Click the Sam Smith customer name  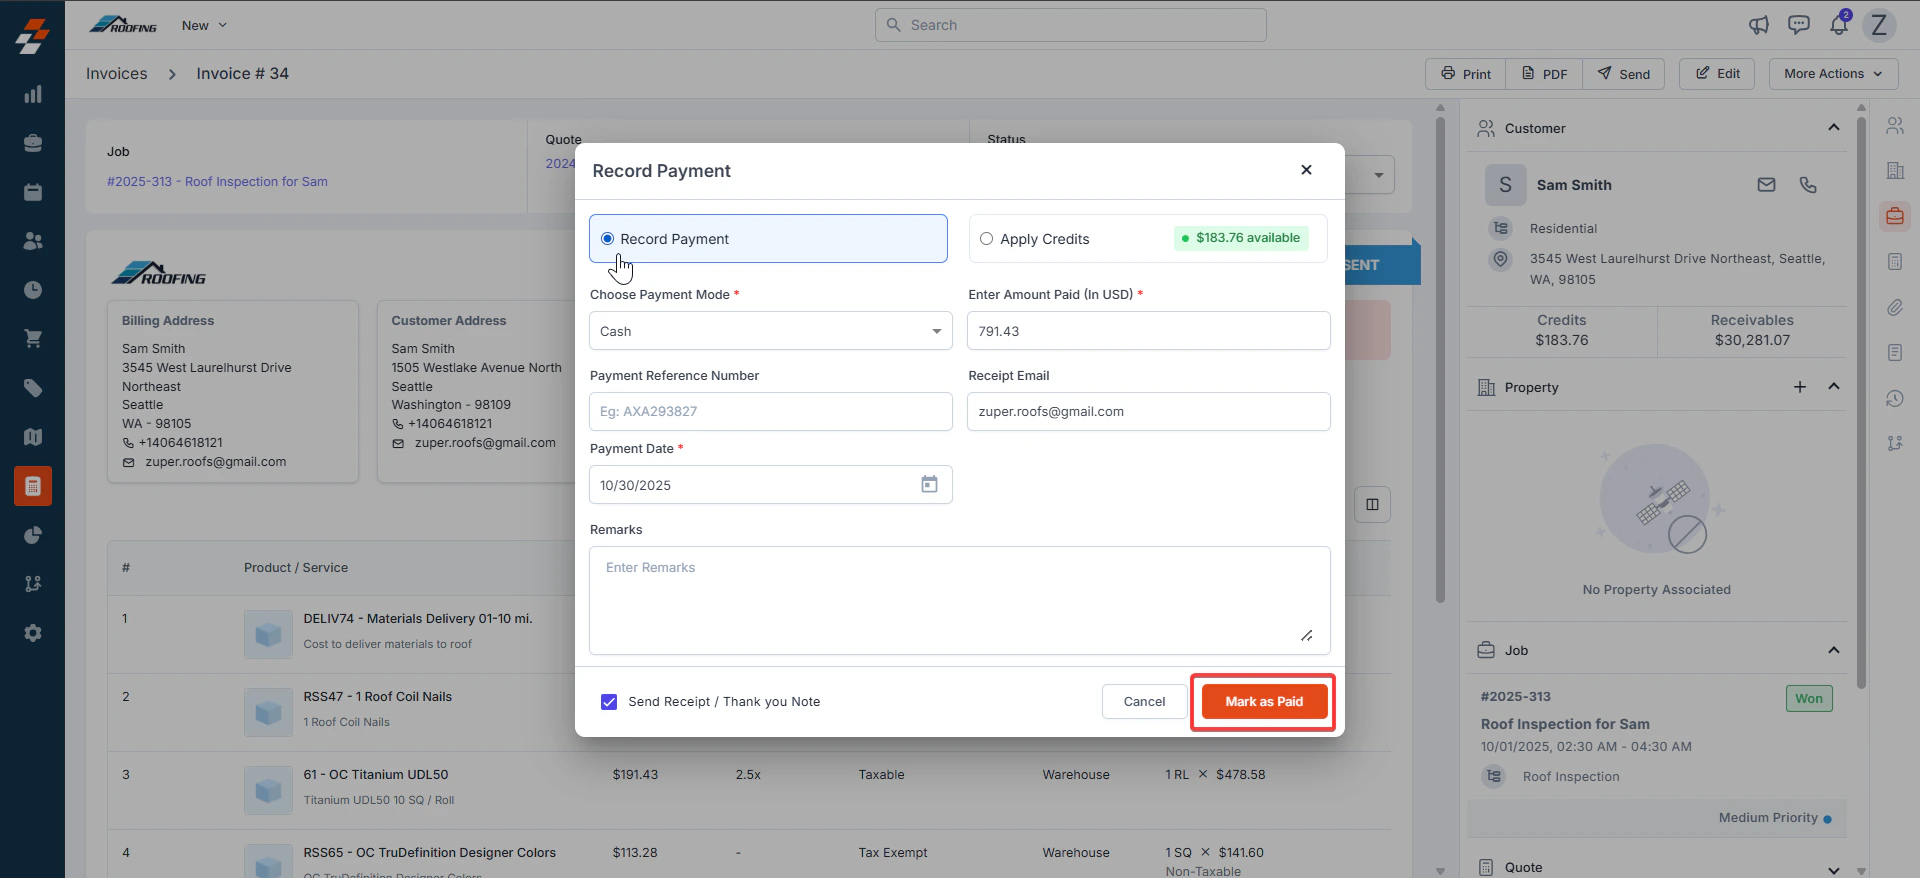pyautogui.click(x=1574, y=185)
